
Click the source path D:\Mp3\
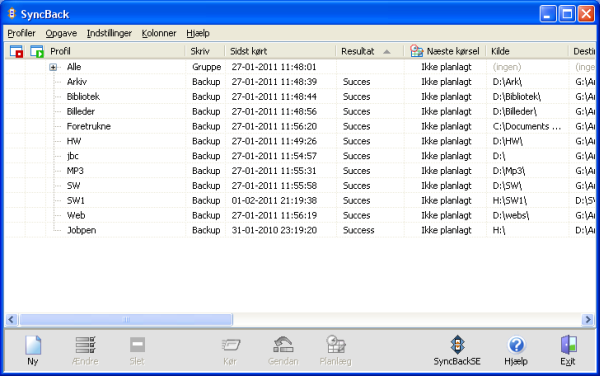(509, 171)
